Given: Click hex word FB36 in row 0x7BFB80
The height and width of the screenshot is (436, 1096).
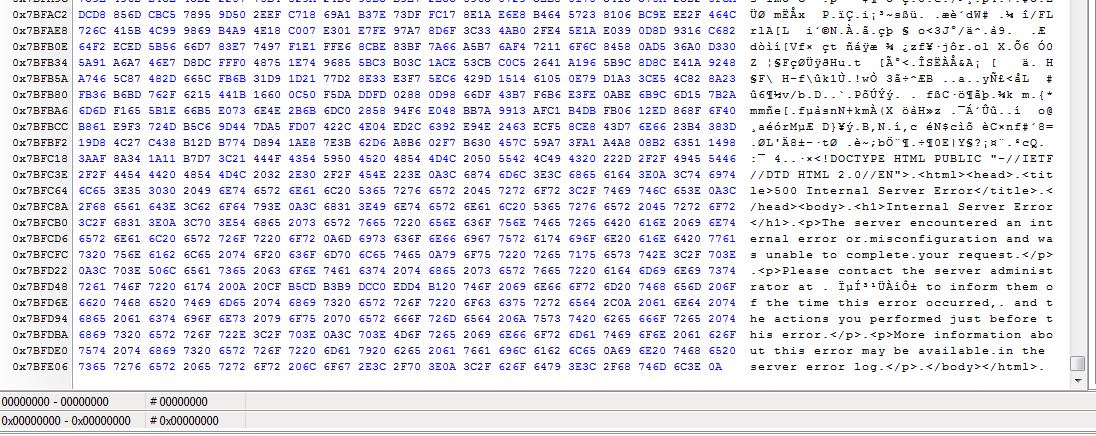Looking at the screenshot, I should (x=92, y=94).
